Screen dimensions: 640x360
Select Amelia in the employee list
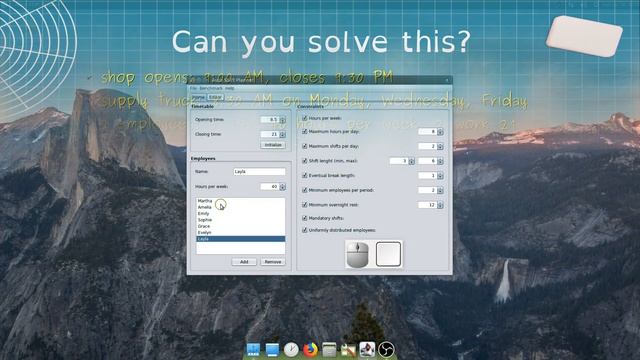click(x=240, y=207)
